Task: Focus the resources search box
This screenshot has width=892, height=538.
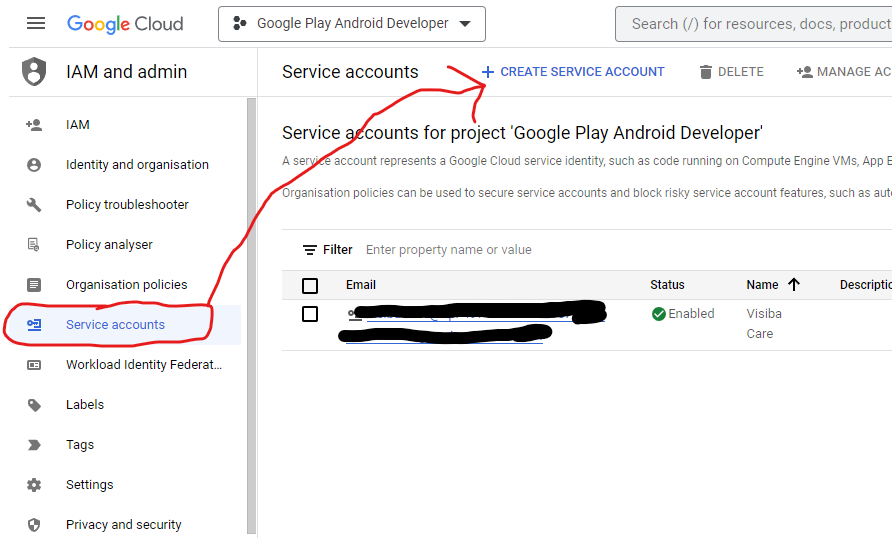Action: tap(753, 24)
